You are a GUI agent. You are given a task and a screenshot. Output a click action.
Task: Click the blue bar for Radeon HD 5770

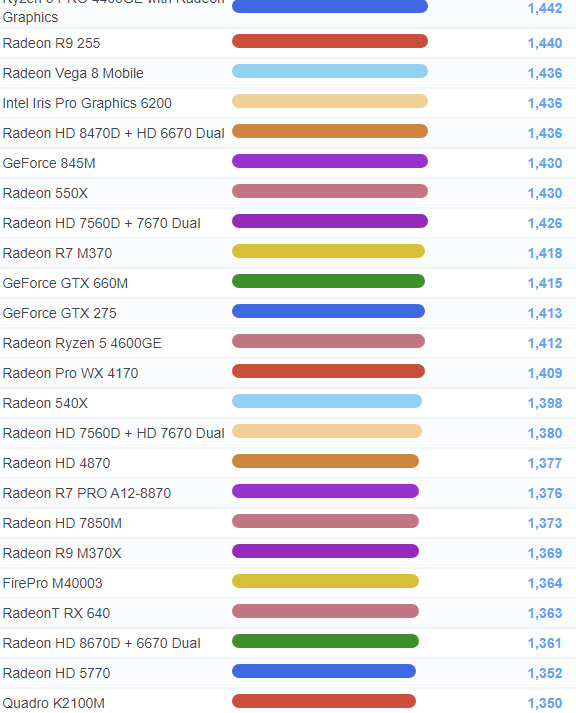(324, 672)
